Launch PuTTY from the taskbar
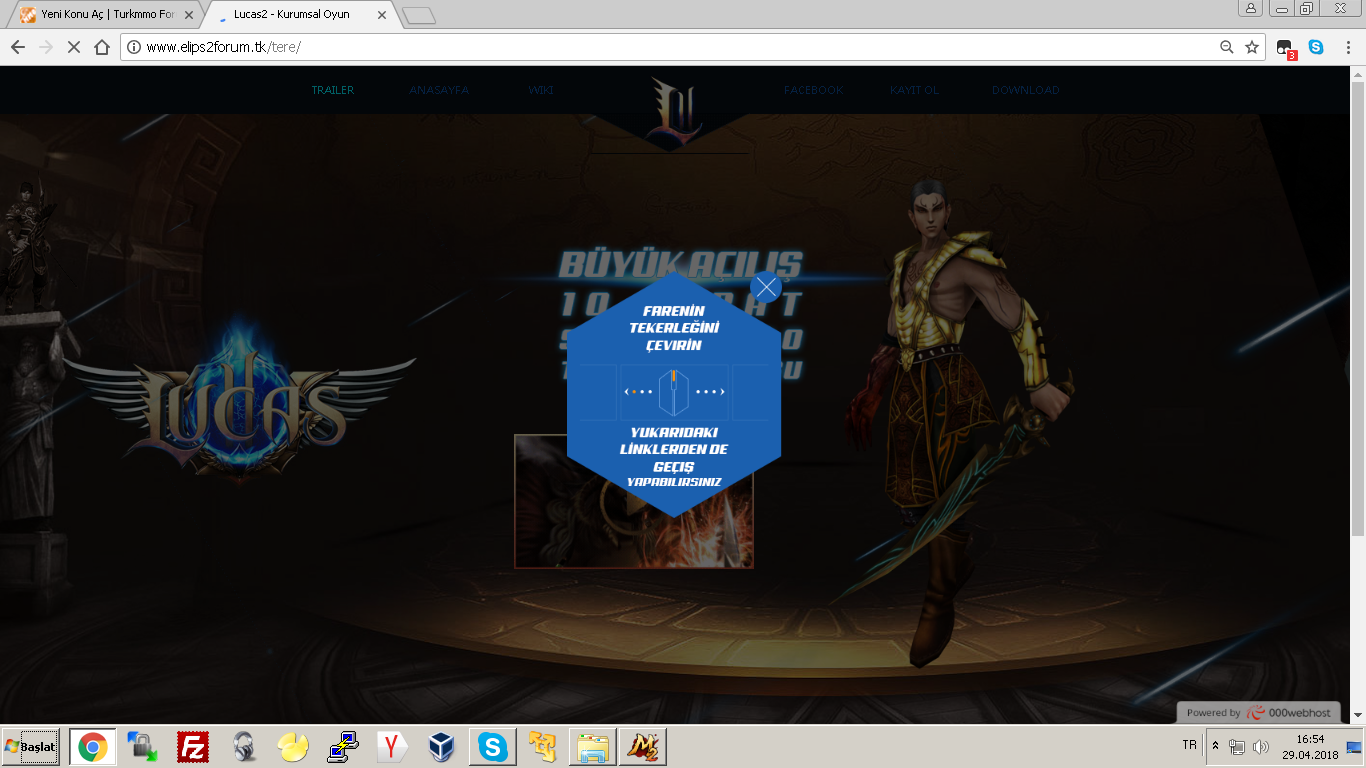1366x768 pixels. pos(343,747)
